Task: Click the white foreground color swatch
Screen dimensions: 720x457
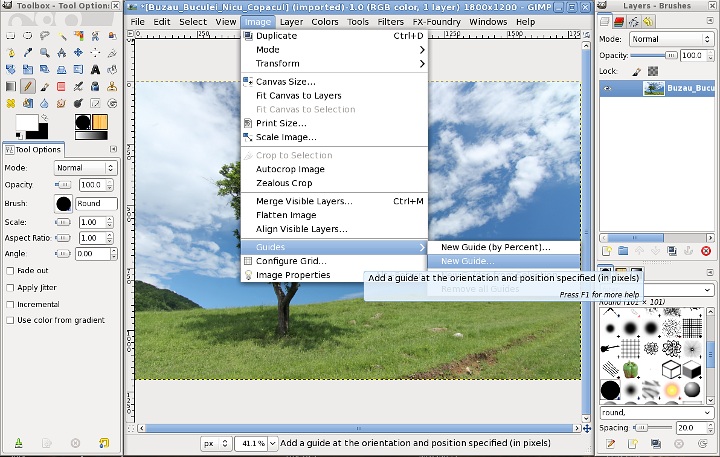Action: coord(27,123)
